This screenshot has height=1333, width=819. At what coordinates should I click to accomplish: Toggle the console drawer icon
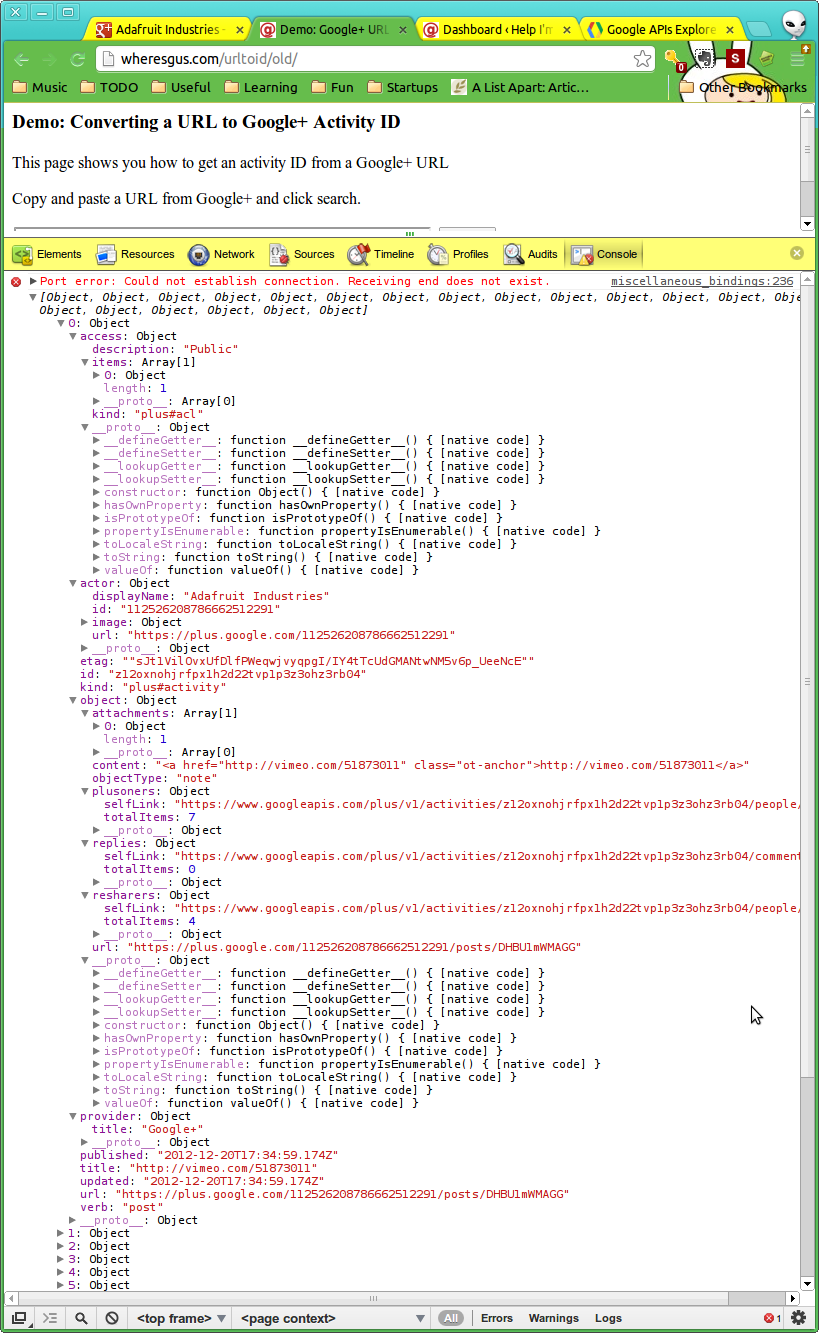50,1318
